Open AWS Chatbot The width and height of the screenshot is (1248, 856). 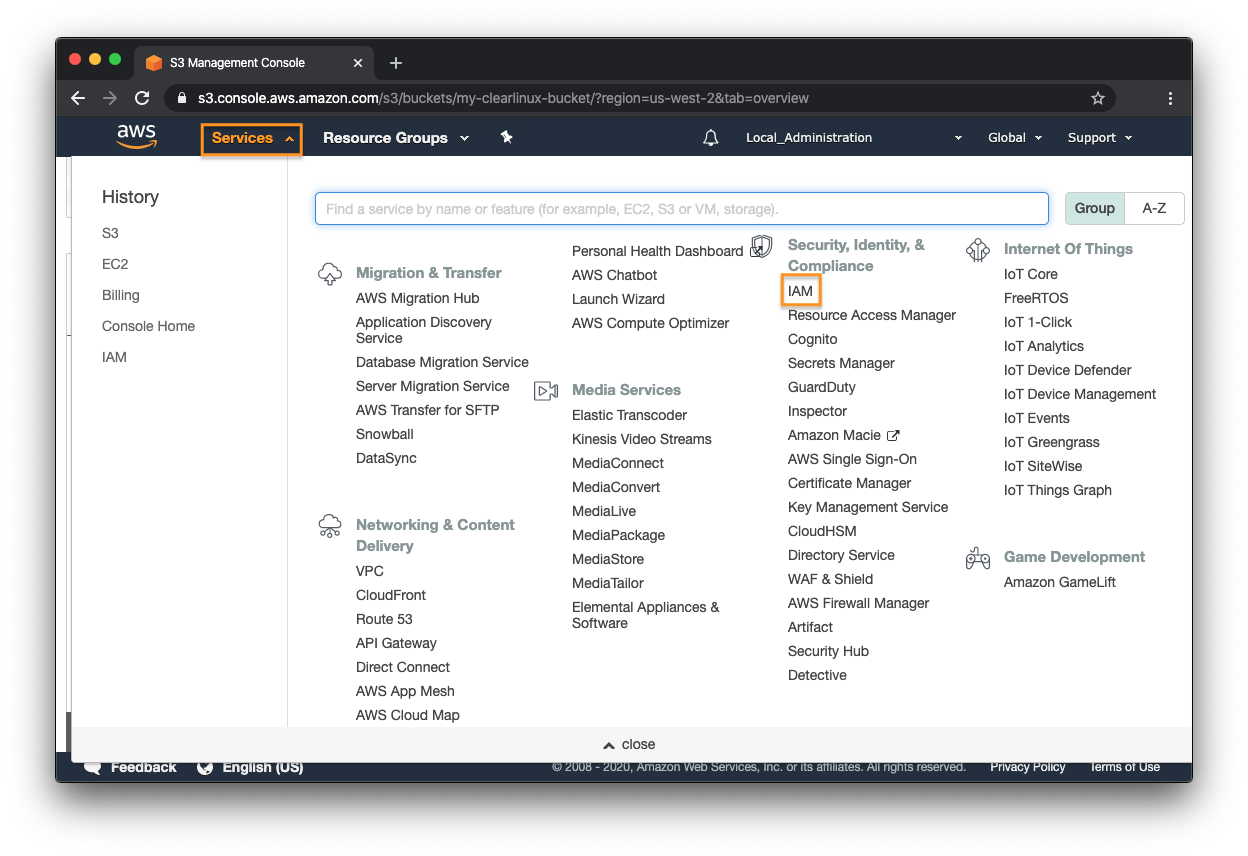(x=615, y=275)
